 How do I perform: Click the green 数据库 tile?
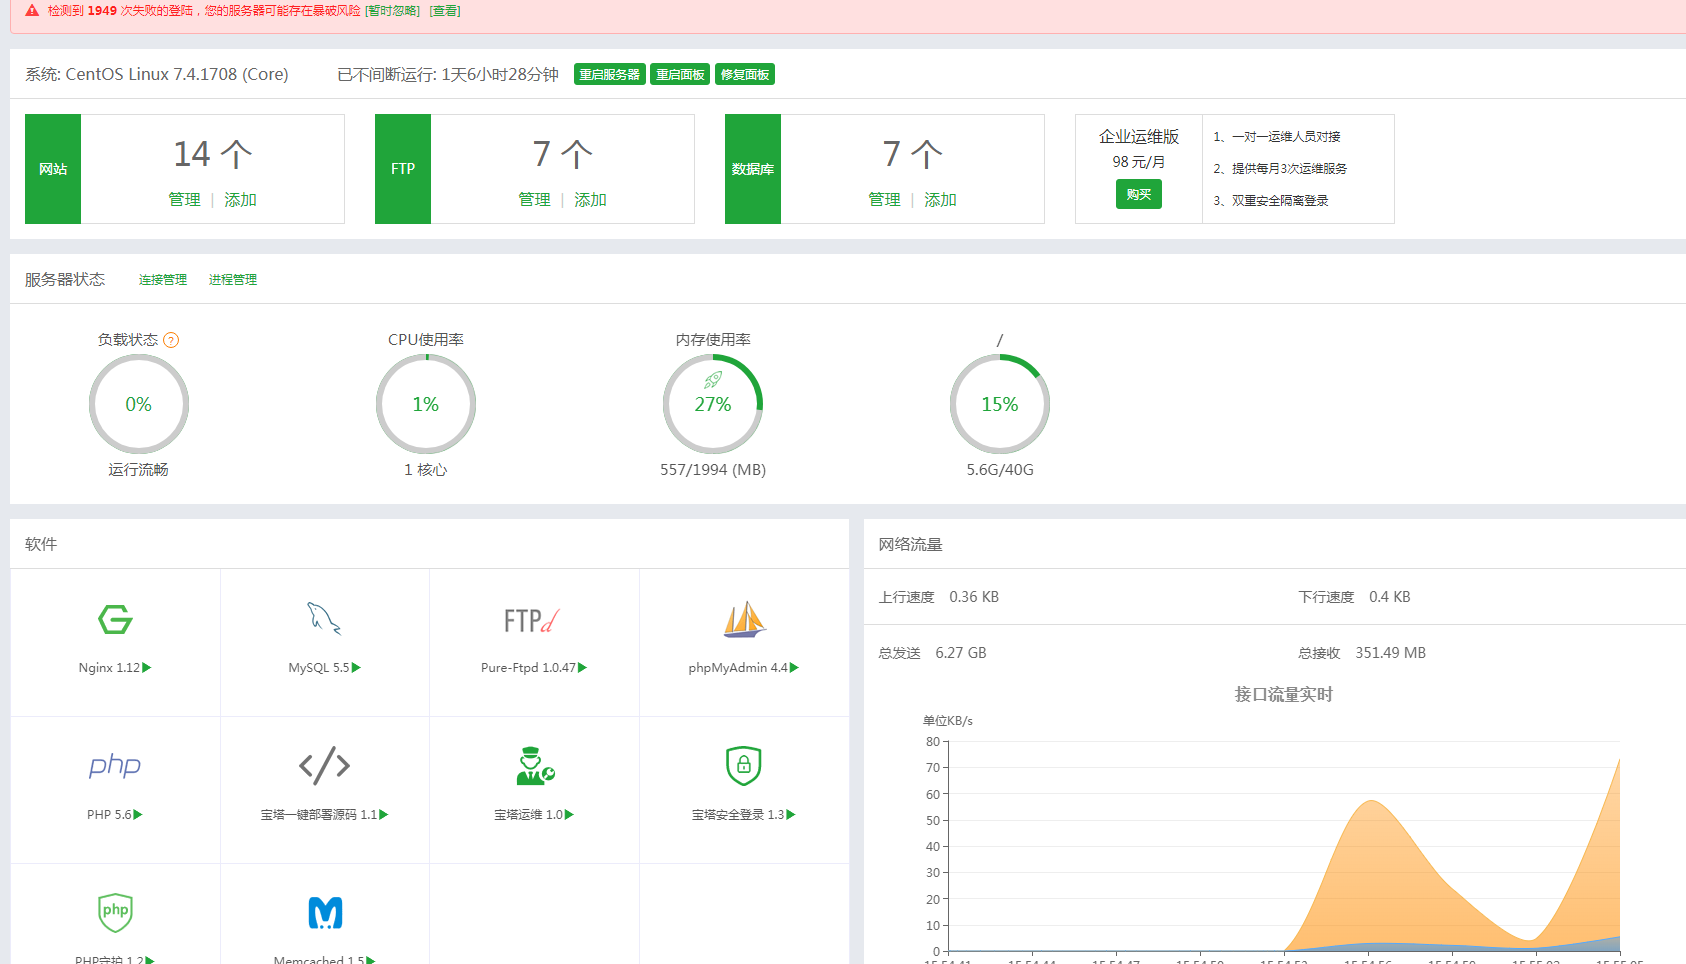point(753,169)
